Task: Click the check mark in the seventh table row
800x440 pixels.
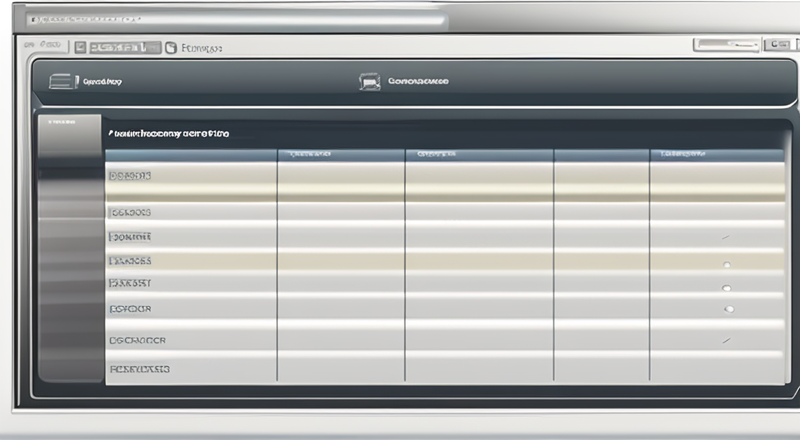Action: [x=726, y=340]
